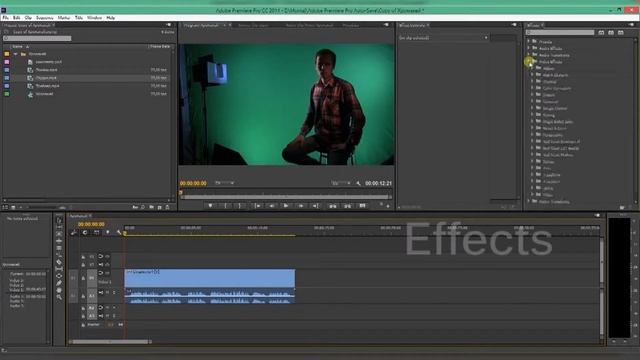Screen dimensions: 640x360
Task: Open the File menu
Action: [6, 18]
